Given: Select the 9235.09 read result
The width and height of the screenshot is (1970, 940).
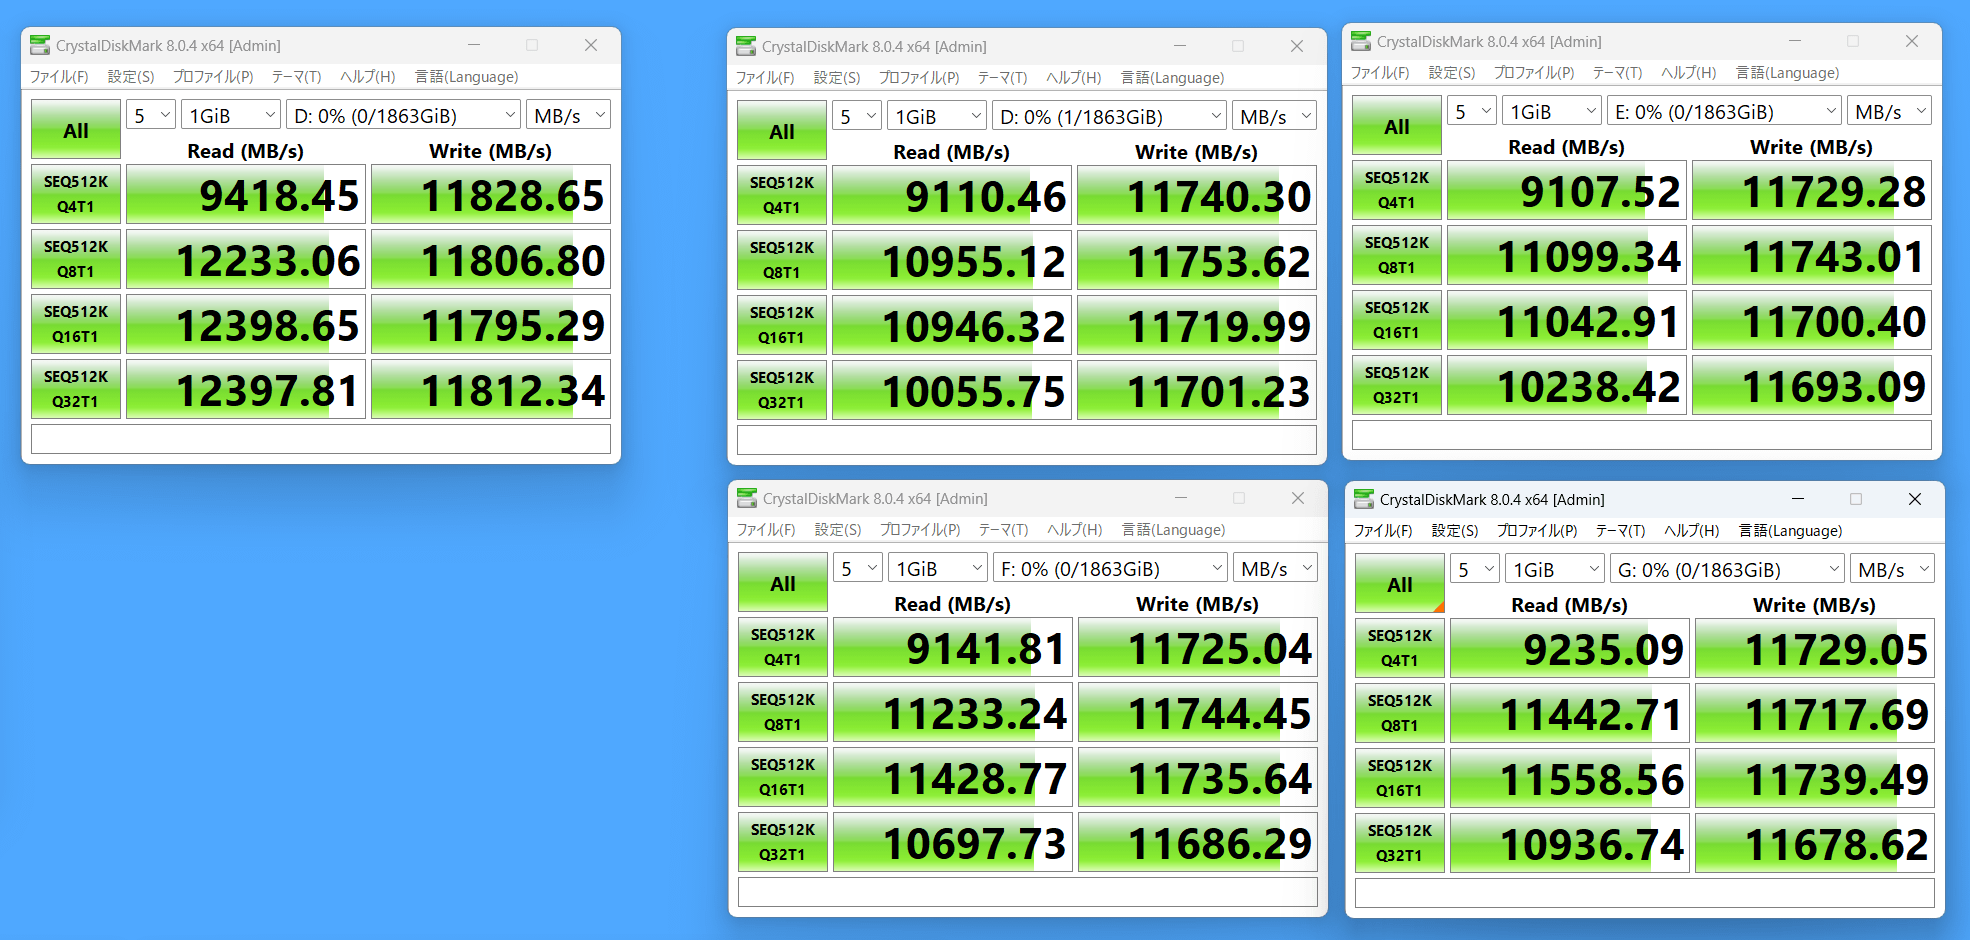Looking at the screenshot, I should click(1570, 648).
